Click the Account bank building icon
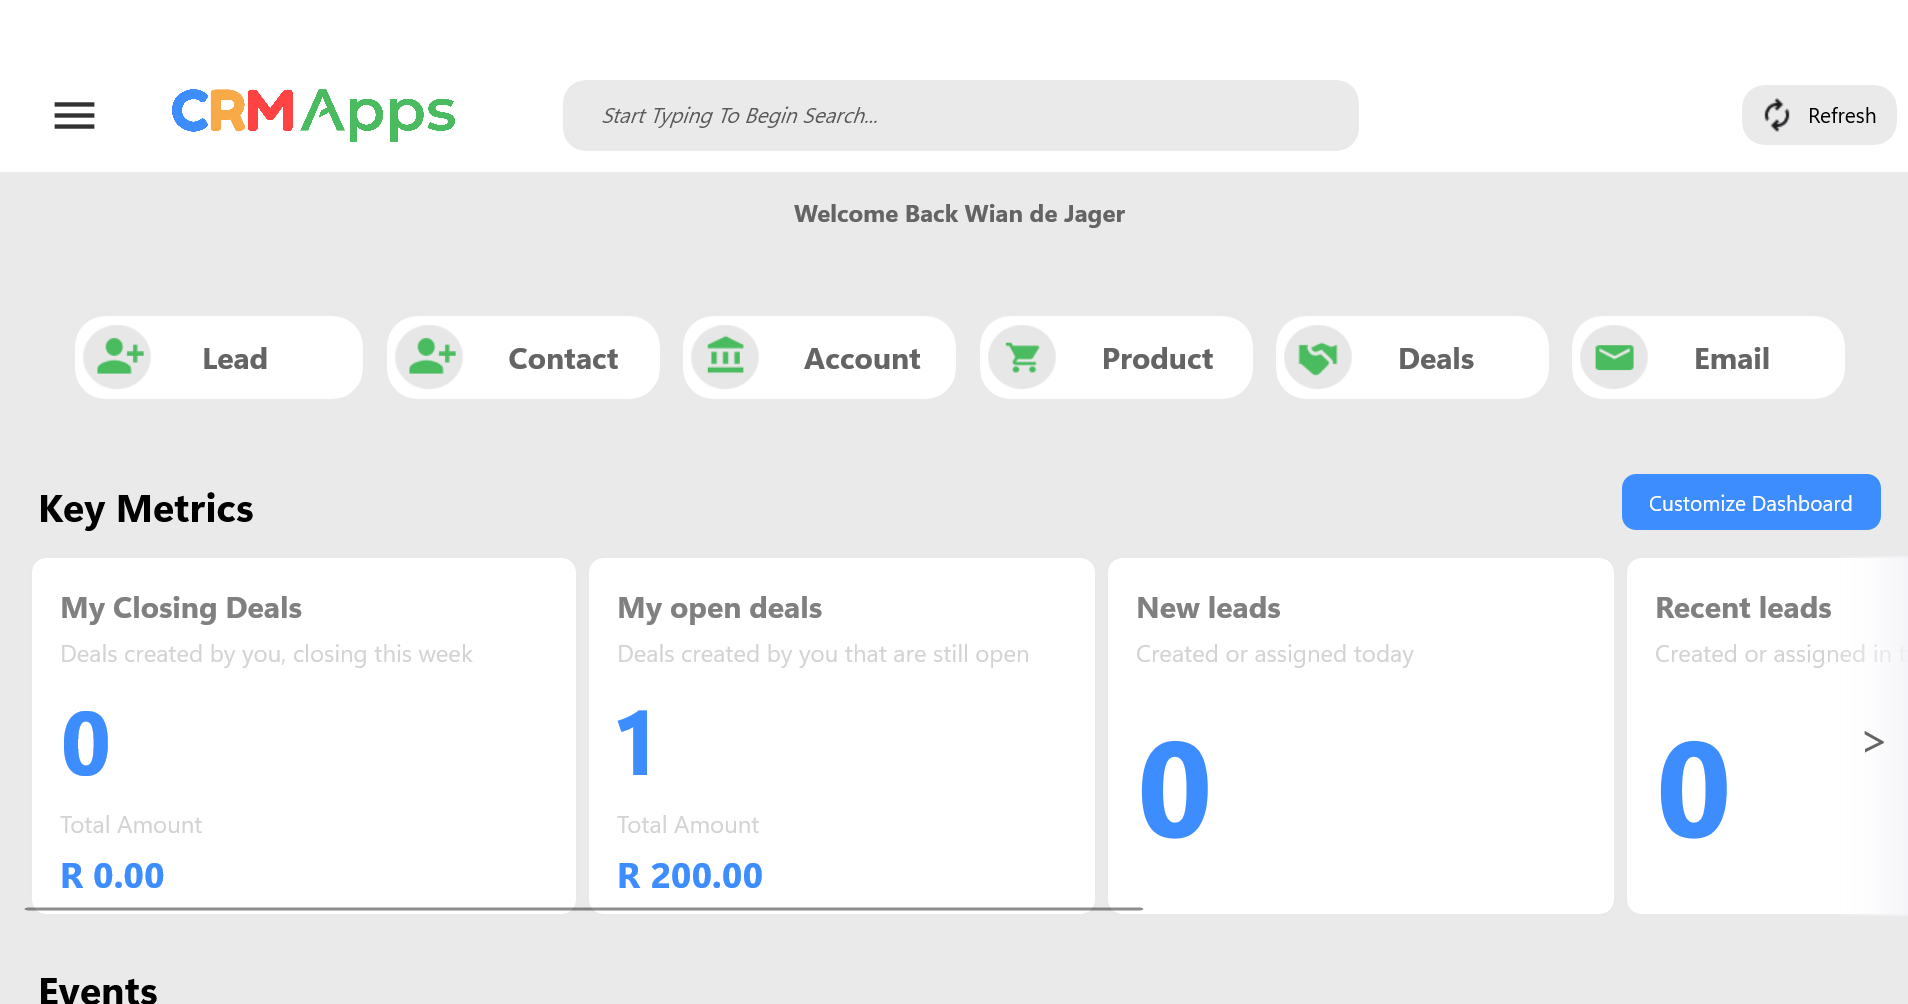The image size is (1908, 1004). pos(726,358)
